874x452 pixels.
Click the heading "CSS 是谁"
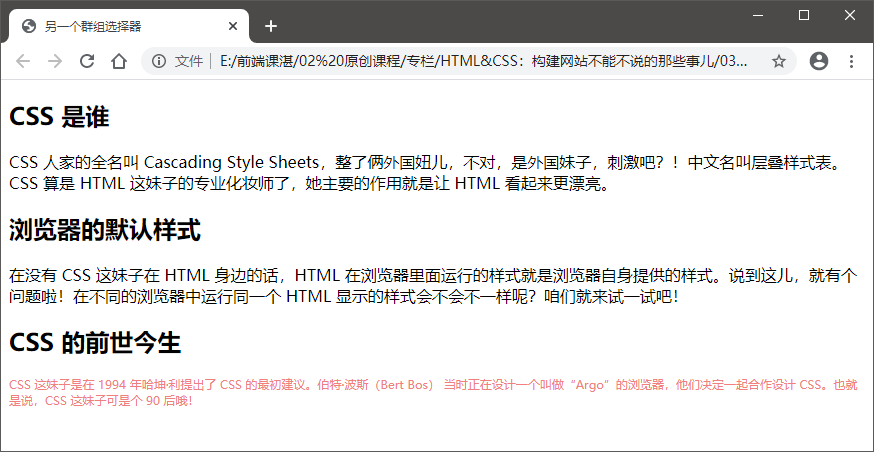(x=59, y=117)
